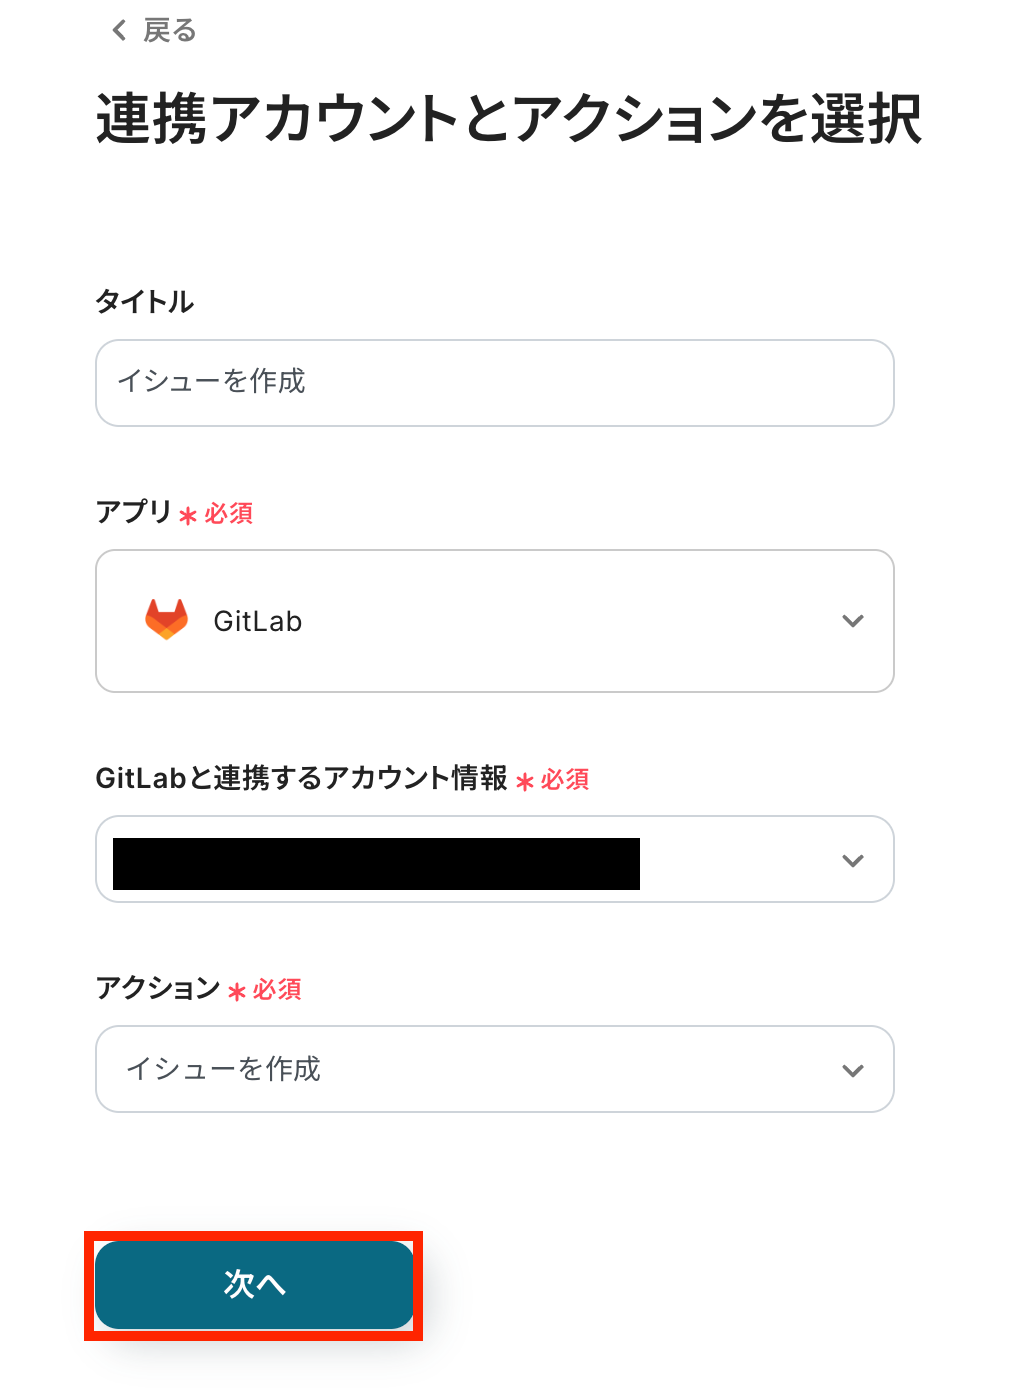
Task: Click the アプリ field label
Action: click(134, 512)
